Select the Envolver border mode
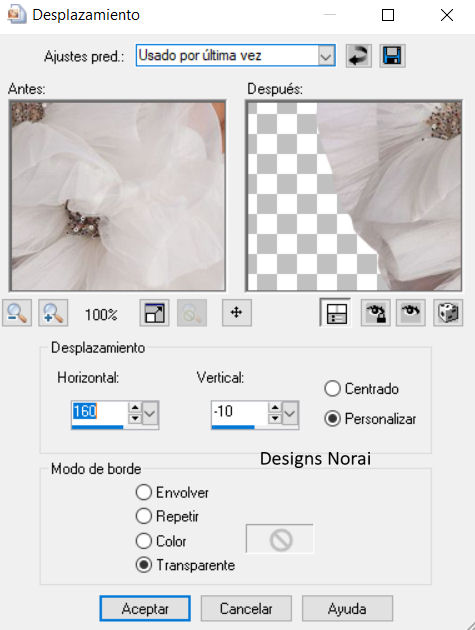This screenshot has height=630, width=475. point(143,492)
